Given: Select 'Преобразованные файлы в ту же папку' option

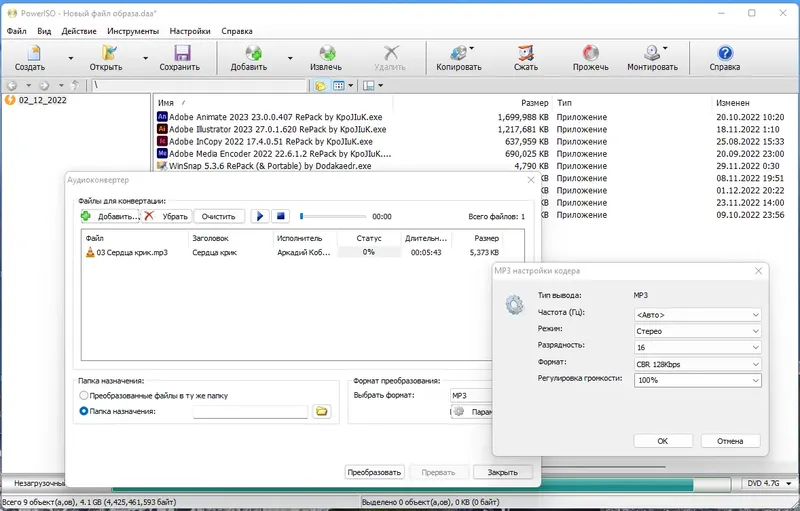Looking at the screenshot, I should pyautogui.click(x=84, y=395).
